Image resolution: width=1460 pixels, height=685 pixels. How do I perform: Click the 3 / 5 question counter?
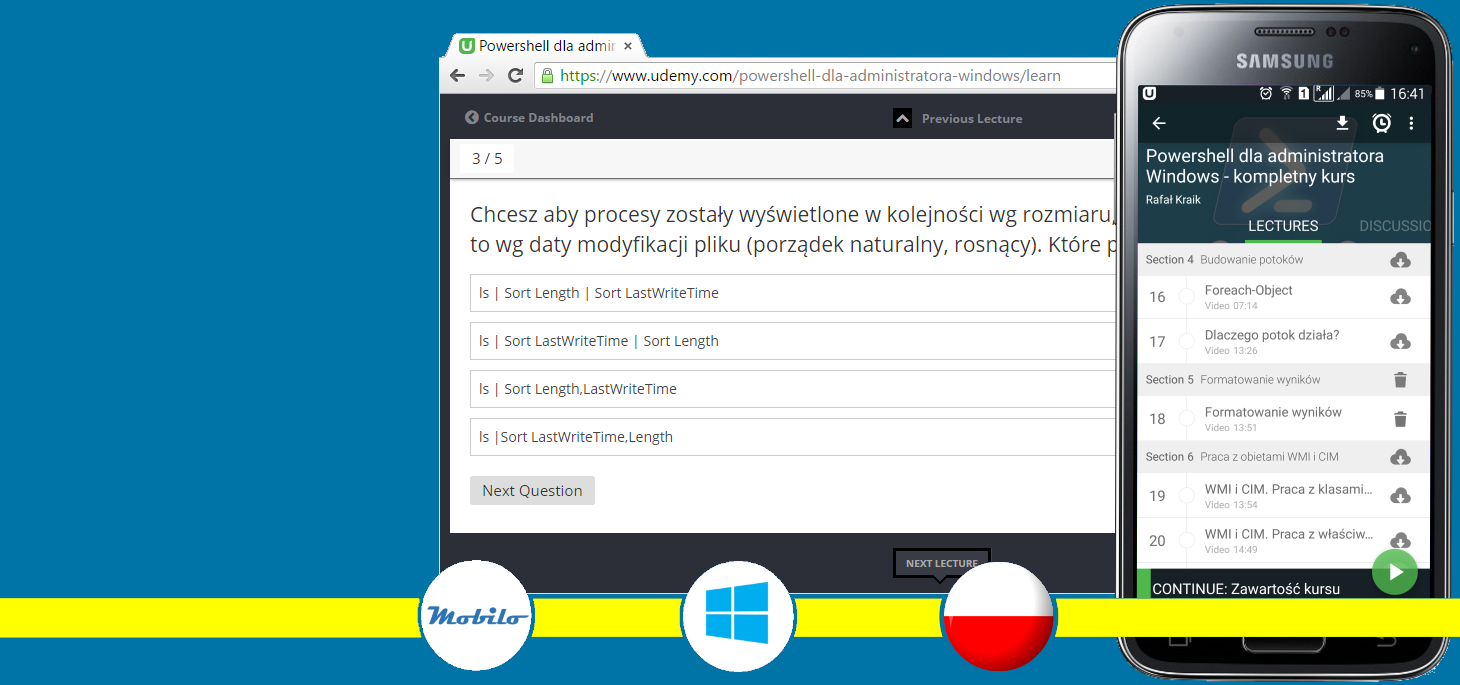click(x=487, y=158)
